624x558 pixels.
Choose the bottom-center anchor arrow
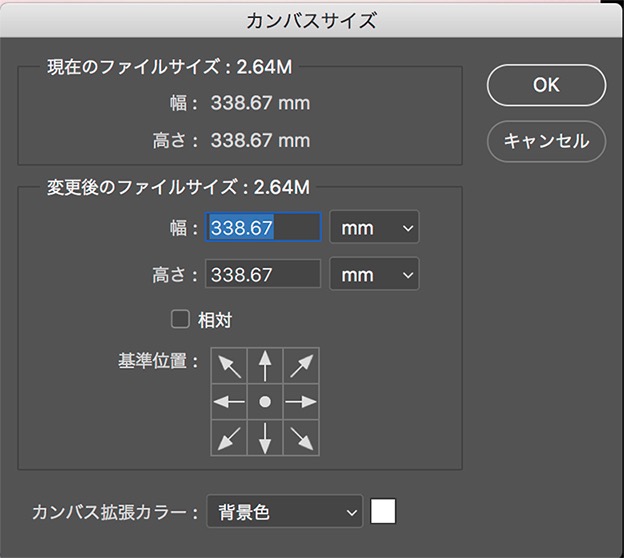[x=265, y=437]
